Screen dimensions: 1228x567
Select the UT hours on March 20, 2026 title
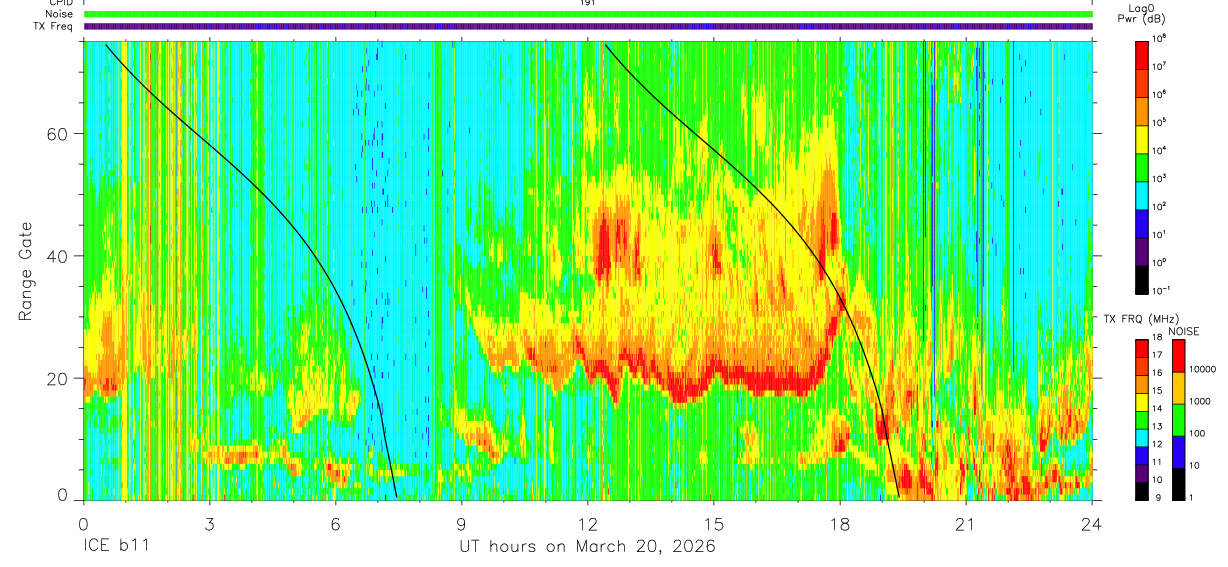click(x=587, y=547)
